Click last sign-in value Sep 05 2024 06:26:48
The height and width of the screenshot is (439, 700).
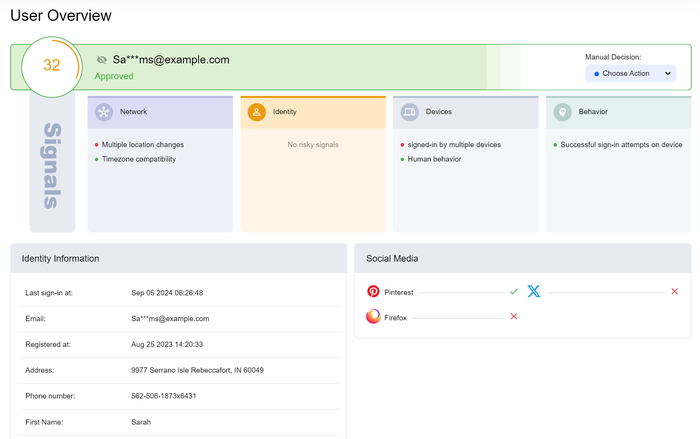(167, 293)
